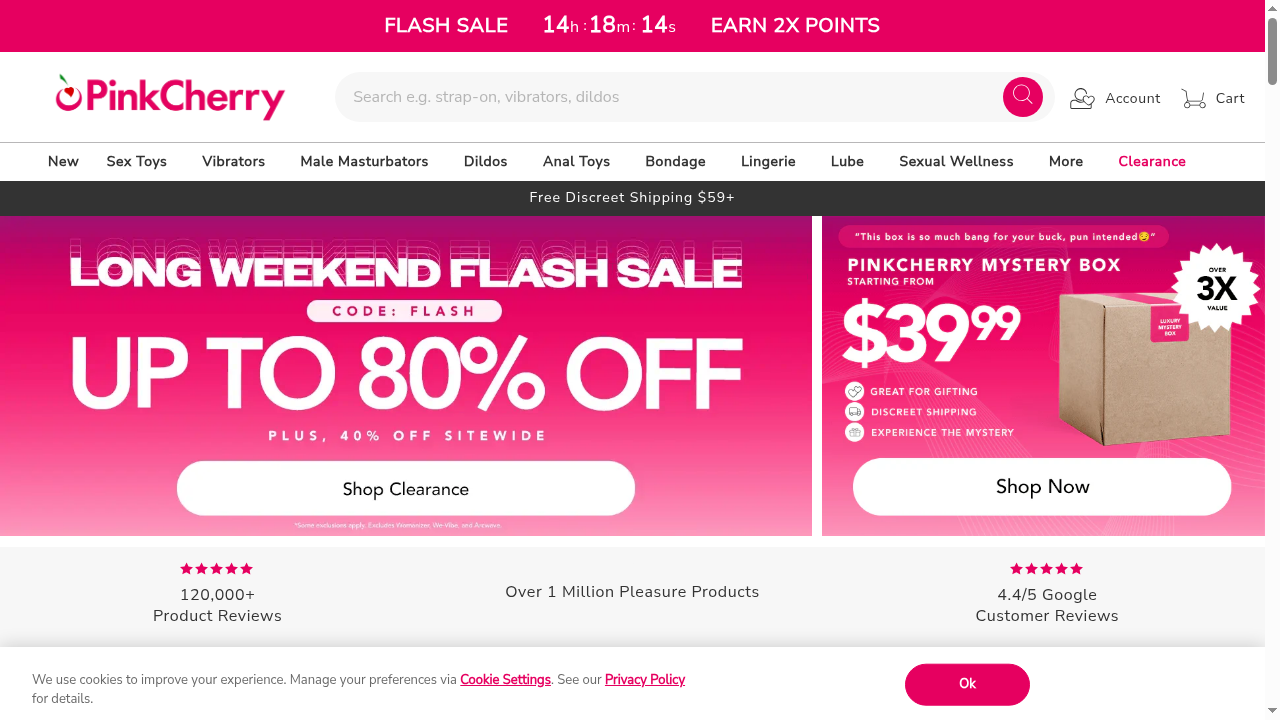Expand the Lingerie category
The image size is (1280, 720).
pyautogui.click(x=768, y=162)
